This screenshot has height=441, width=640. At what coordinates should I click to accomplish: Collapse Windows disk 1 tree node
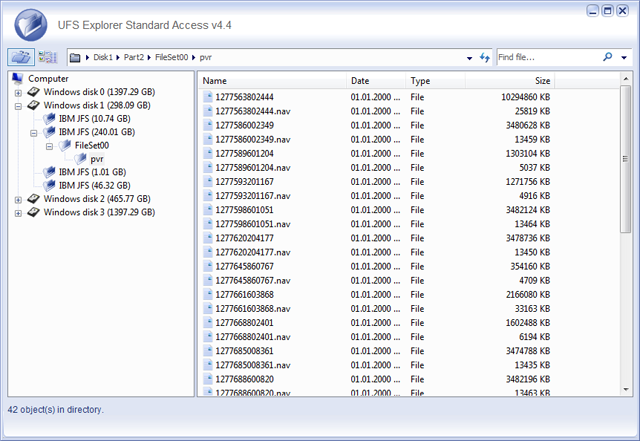[x=18, y=106]
